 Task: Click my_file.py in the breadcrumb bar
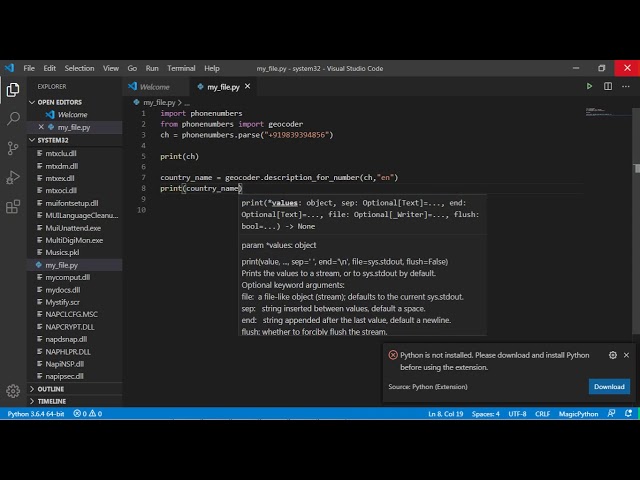[x=159, y=102]
